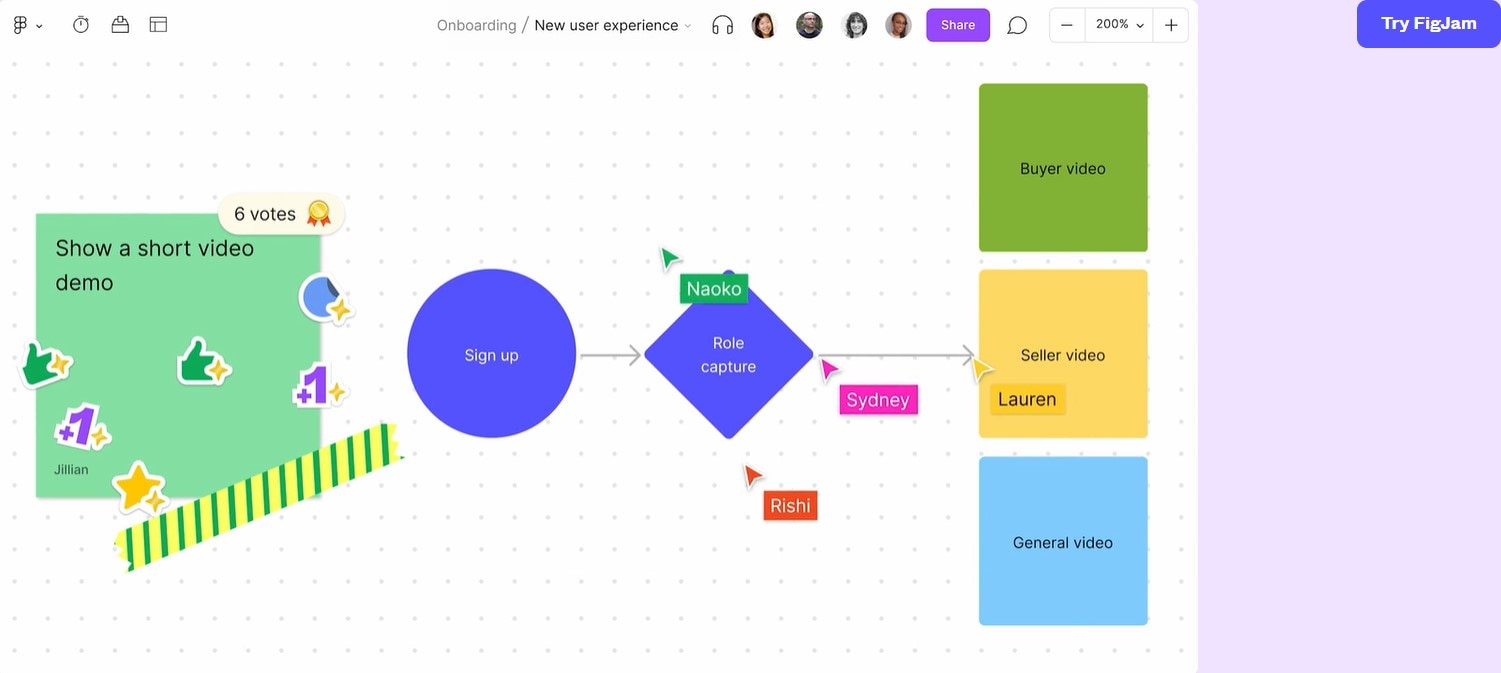Image resolution: width=1501 pixels, height=673 pixels.
Task: Click the first collaborator avatar
Action: (x=764, y=25)
